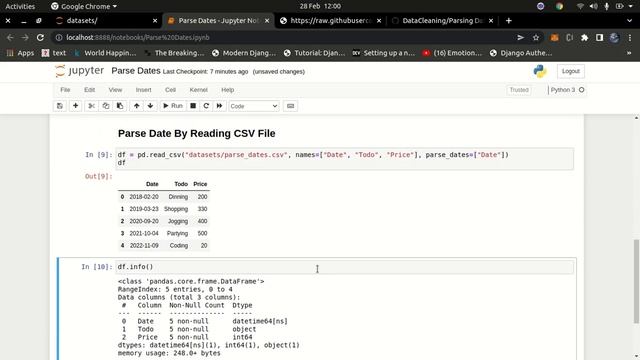This screenshot has width=640, height=360.
Task: Move selected cell down arrow
Action: pos(150,106)
